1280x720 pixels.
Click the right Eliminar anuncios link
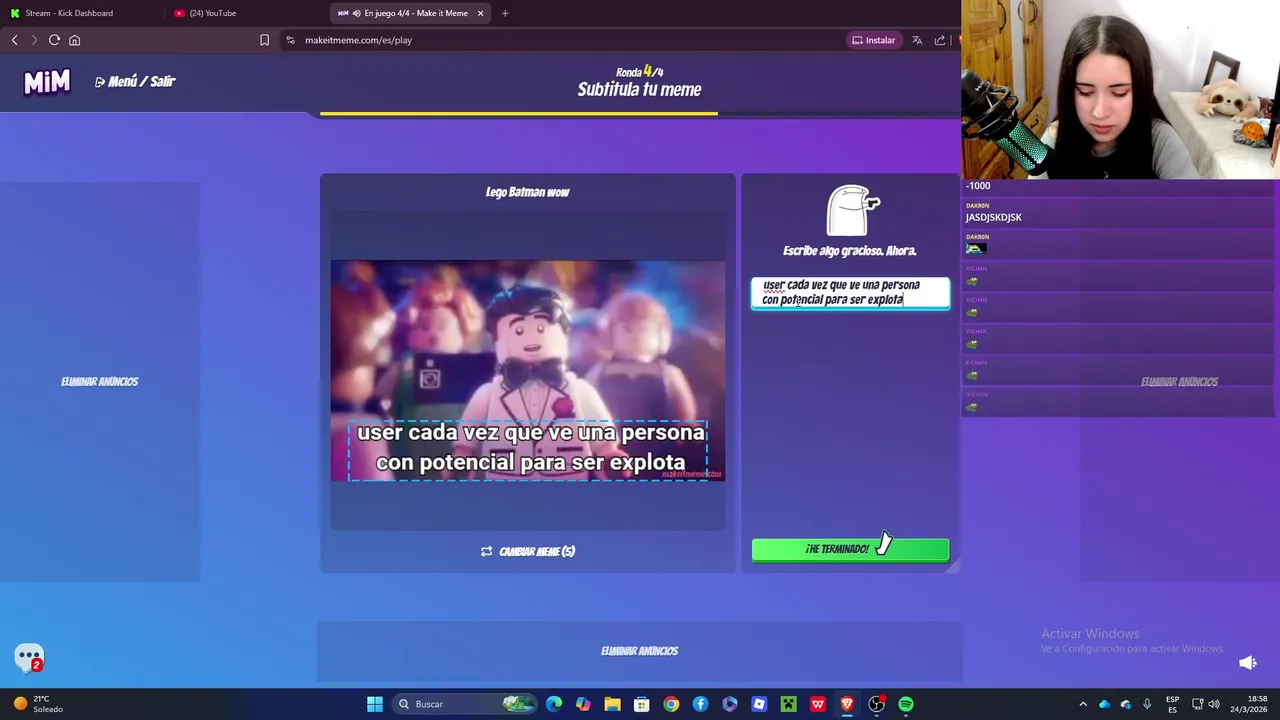click(1179, 382)
